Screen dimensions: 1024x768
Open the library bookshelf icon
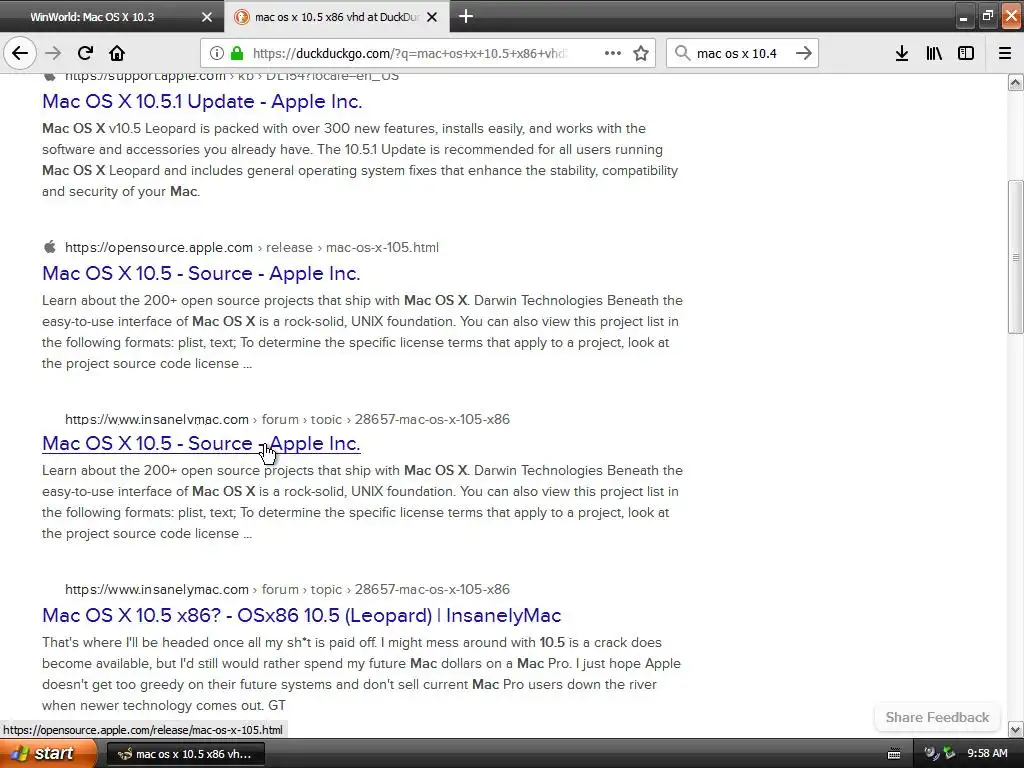(x=934, y=53)
